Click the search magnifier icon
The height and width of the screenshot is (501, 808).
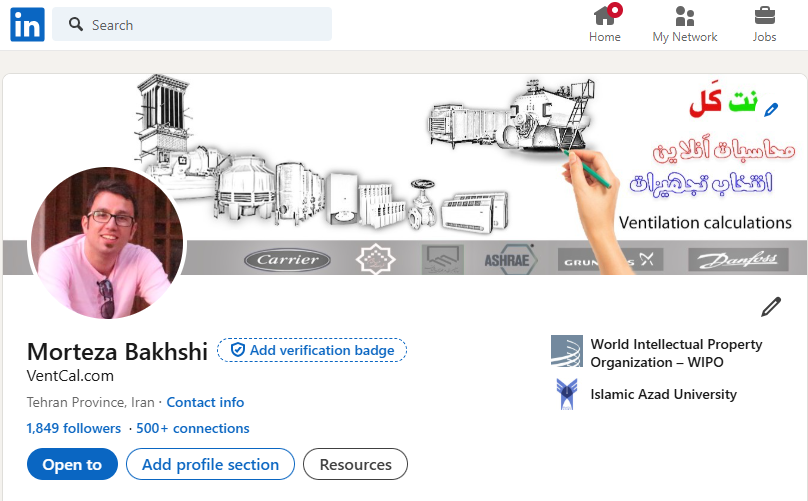[x=76, y=24]
